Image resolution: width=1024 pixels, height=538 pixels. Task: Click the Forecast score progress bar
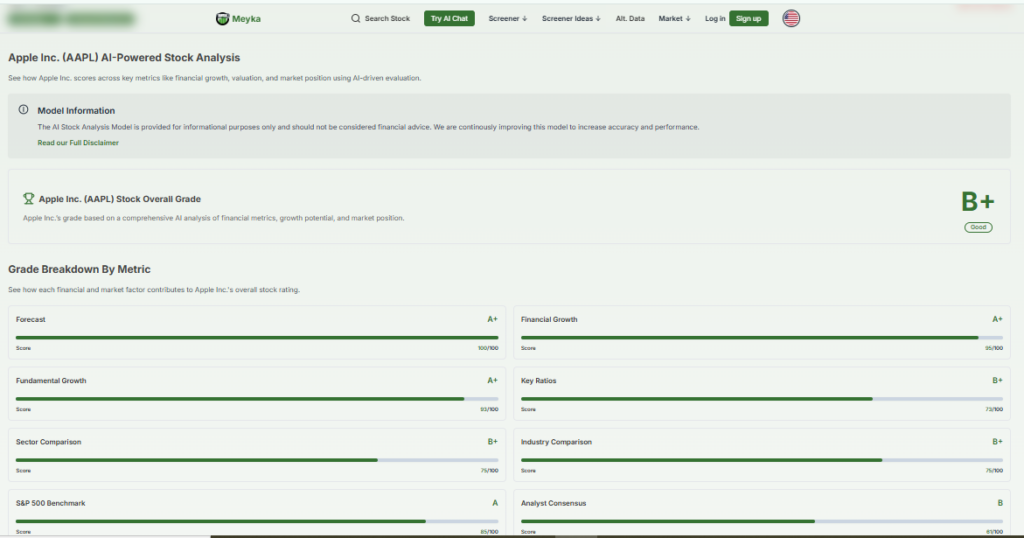pyautogui.click(x=257, y=338)
